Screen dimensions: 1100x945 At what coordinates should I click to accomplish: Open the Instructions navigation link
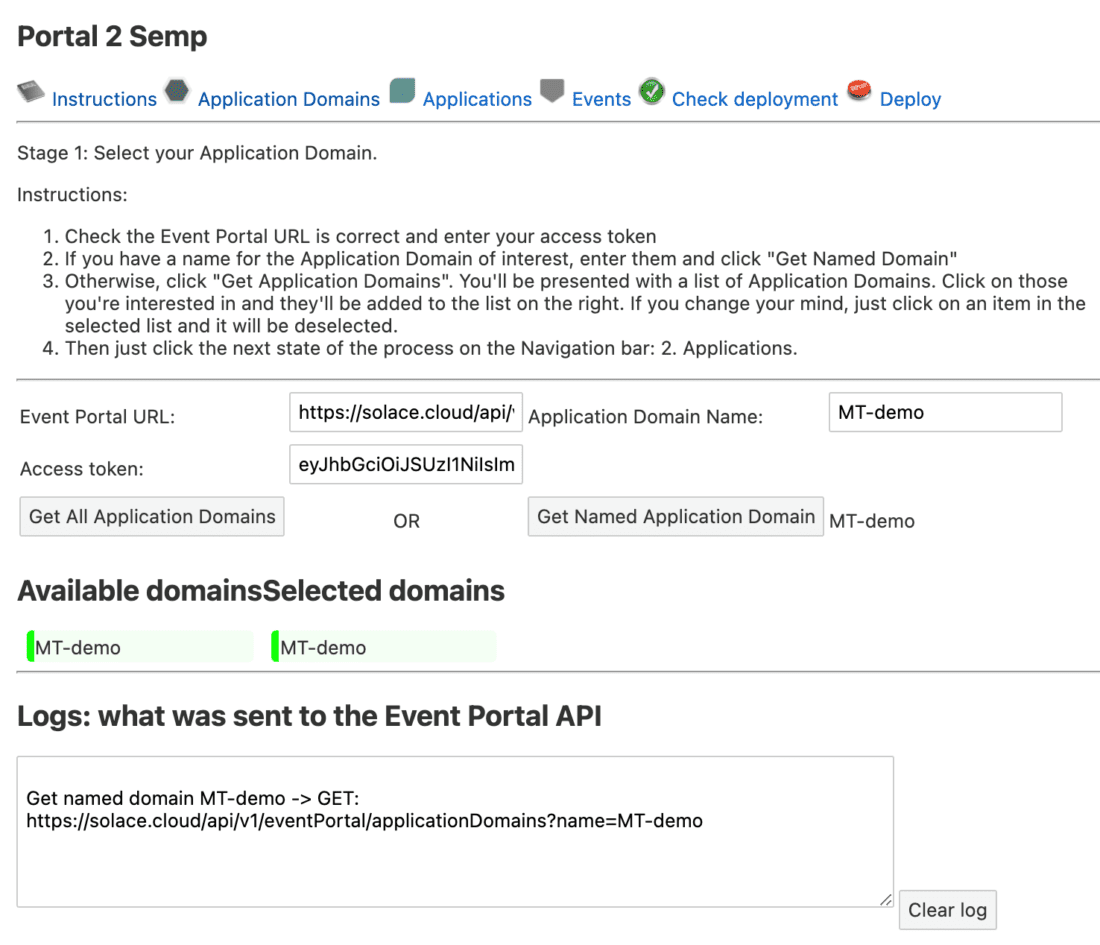click(104, 99)
